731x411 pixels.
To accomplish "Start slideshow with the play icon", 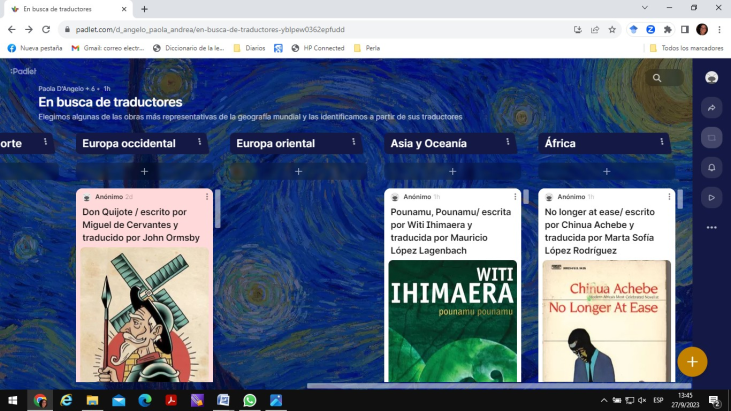I will pyautogui.click(x=711, y=197).
